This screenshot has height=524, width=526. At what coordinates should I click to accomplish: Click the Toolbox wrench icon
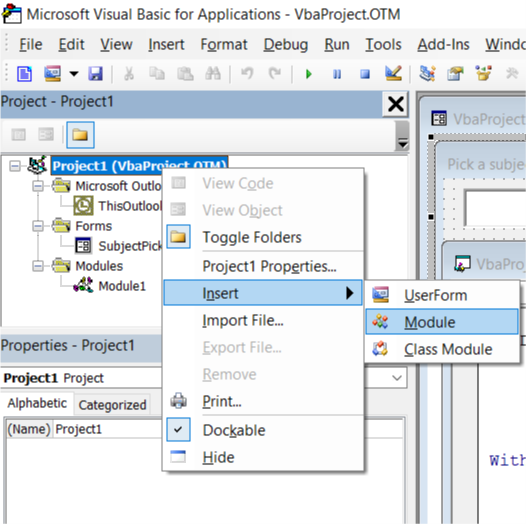512,73
